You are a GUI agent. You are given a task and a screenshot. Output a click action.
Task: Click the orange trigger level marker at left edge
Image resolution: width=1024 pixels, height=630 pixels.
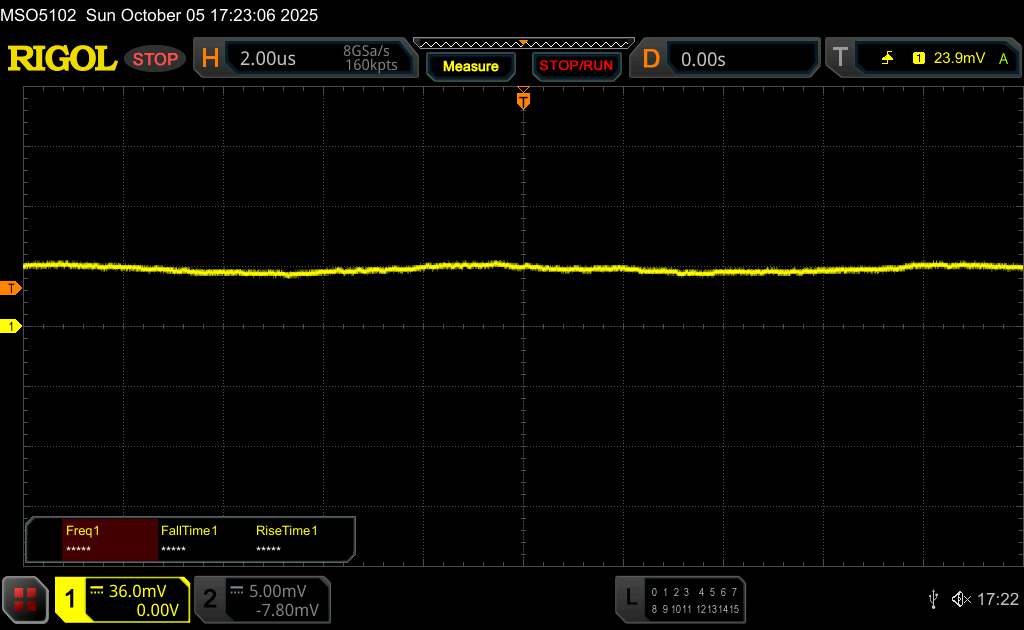(x=11, y=288)
